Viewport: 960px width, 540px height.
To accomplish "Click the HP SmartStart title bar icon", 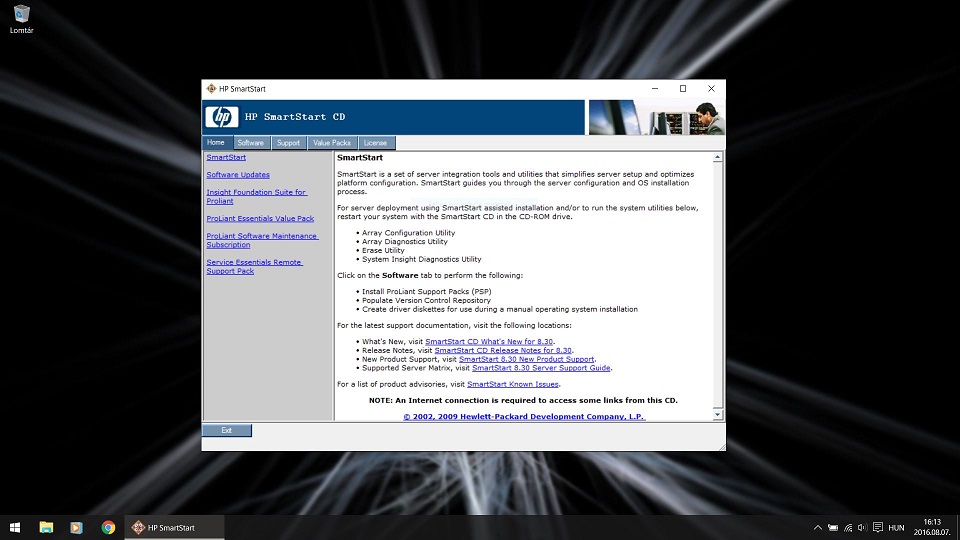I will click(x=211, y=89).
